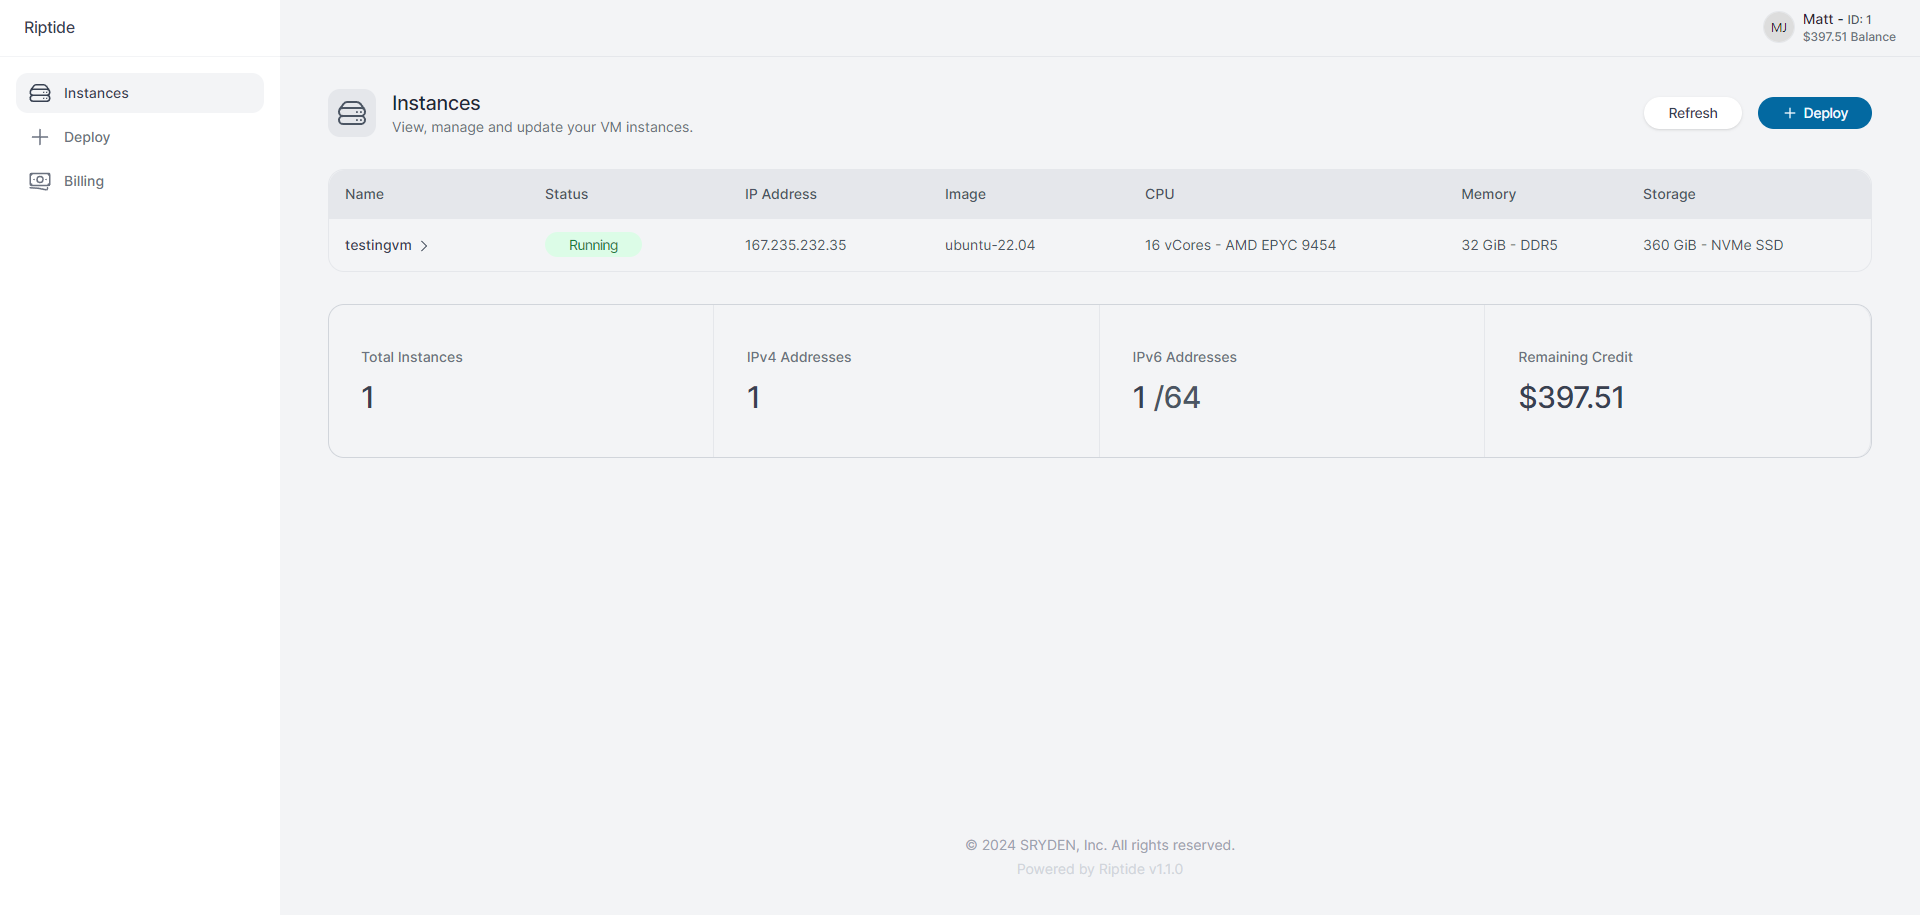Select the IP address 167.235.232.35

pyautogui.click(x=795, y=245)
